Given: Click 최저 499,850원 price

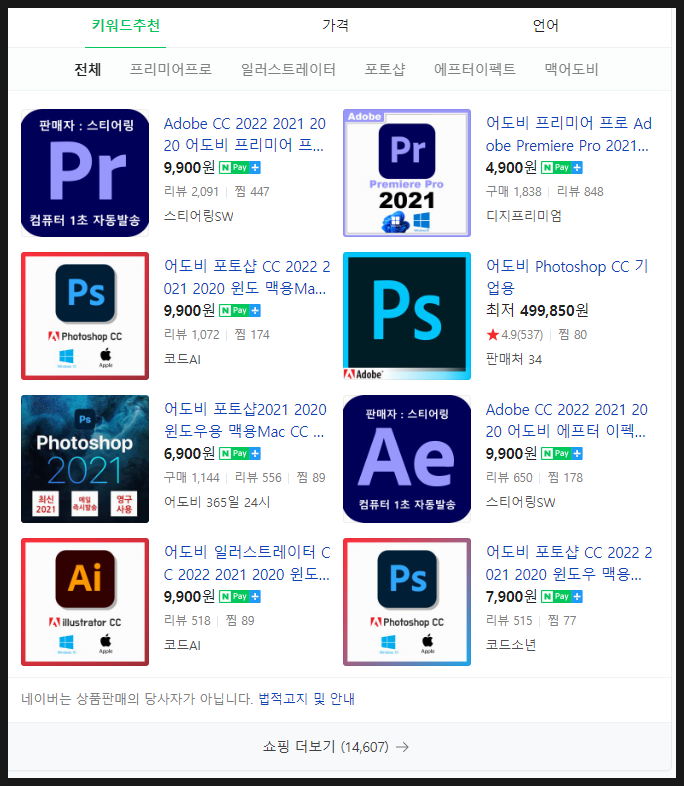Looking at the screenshot, I should click(x=537, y=310).
